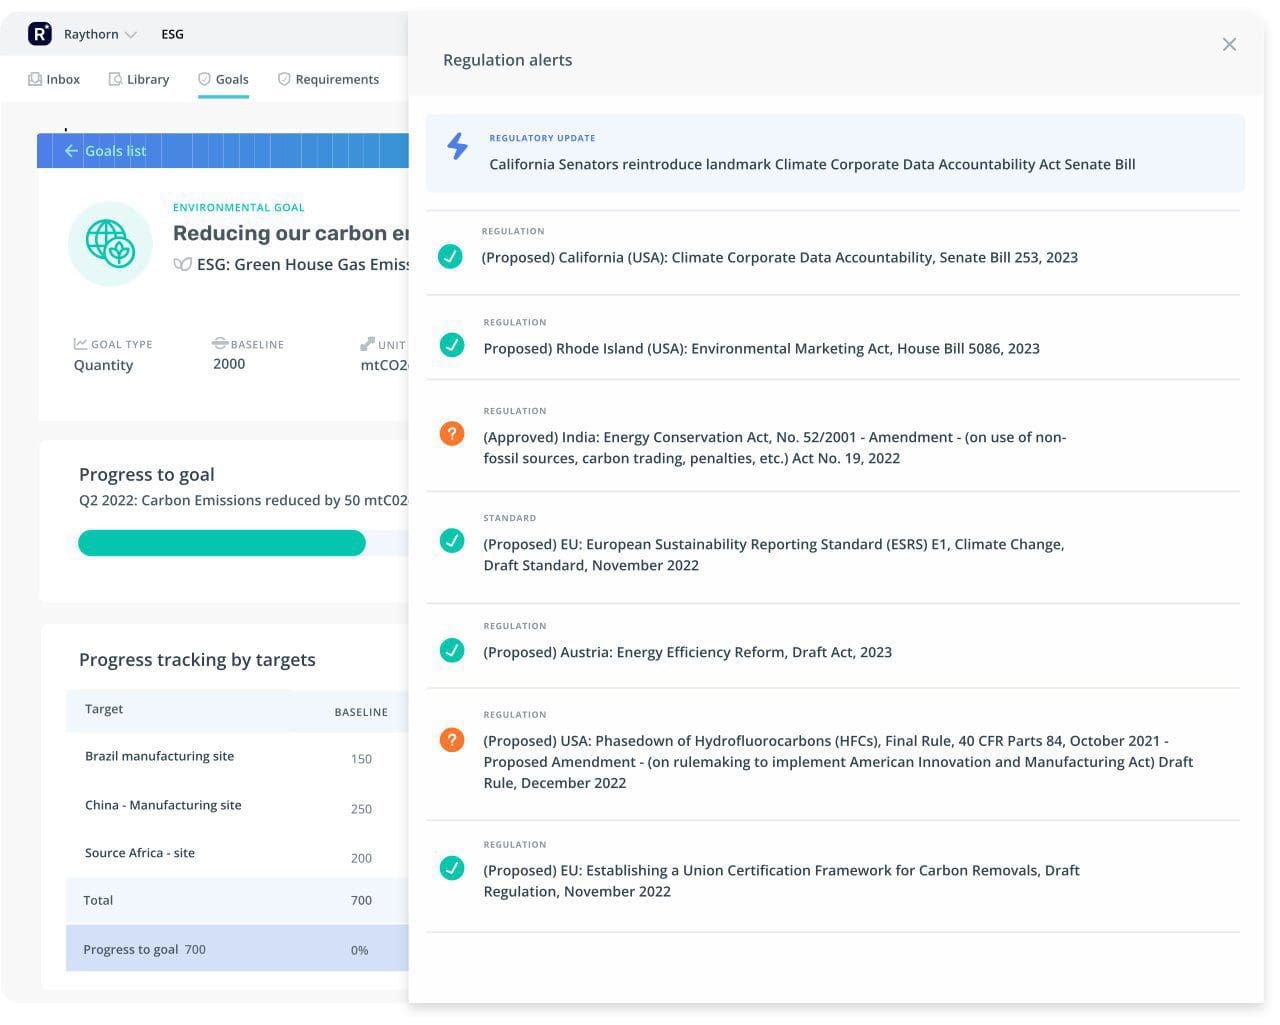Viewport: 1280px width, 1025px height.
Task: Open California Senators reintroduce Climate Act update
Action: click(x=811, y=164)
